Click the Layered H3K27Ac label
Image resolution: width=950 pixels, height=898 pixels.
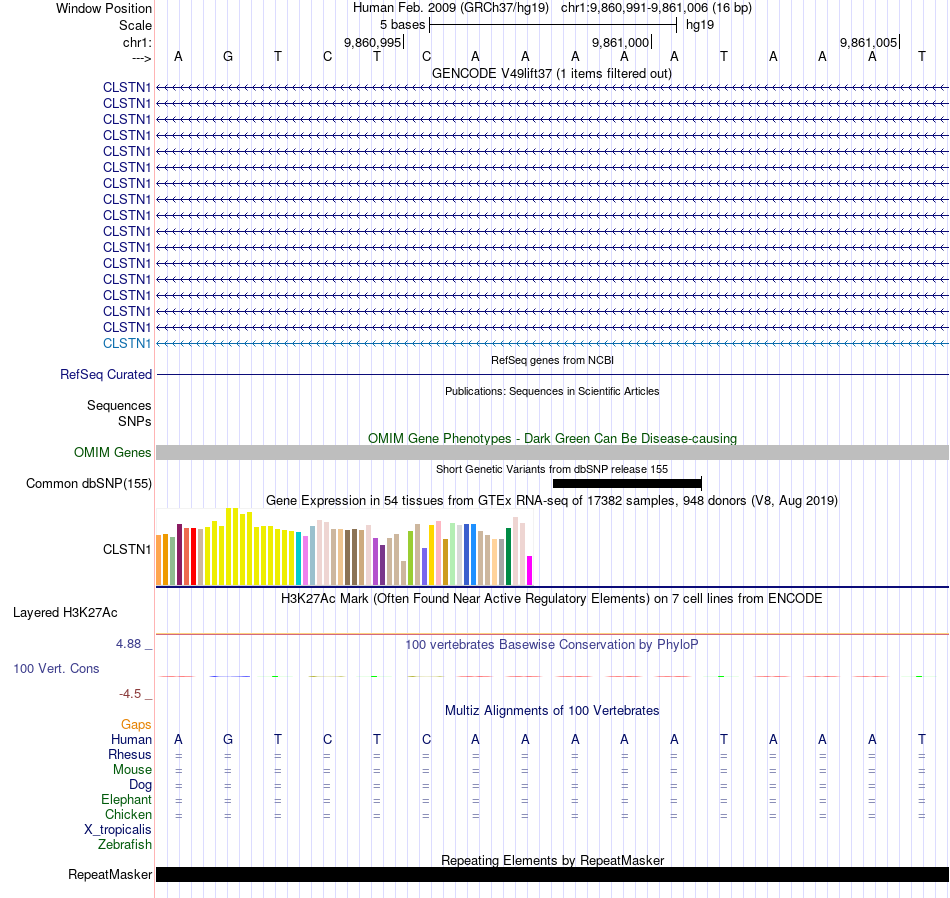[65, 613]
